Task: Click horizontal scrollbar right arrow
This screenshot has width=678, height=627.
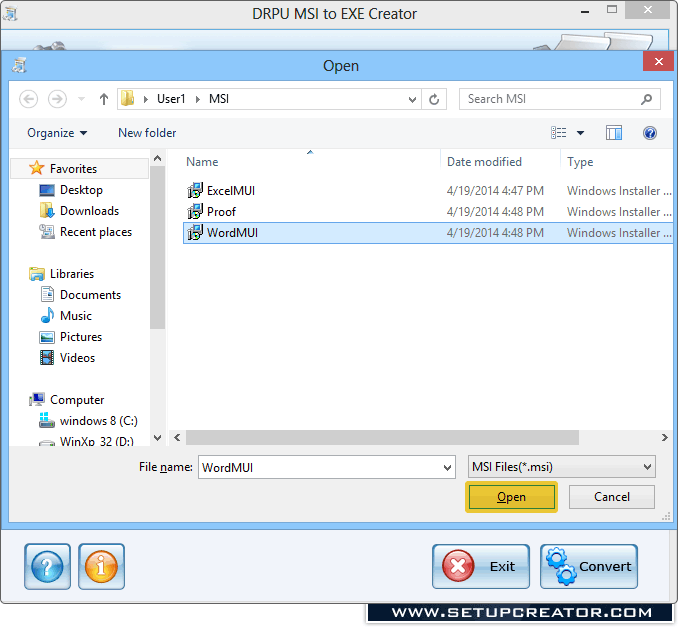Action: 665,438
